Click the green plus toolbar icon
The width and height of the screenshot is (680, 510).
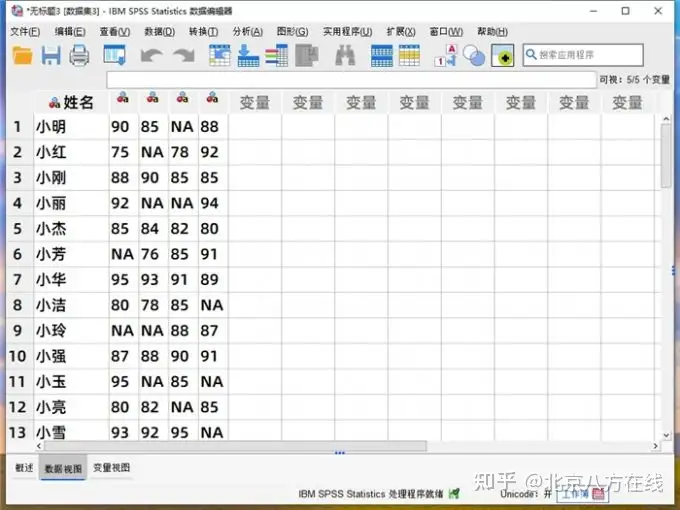tap(503, 56)
